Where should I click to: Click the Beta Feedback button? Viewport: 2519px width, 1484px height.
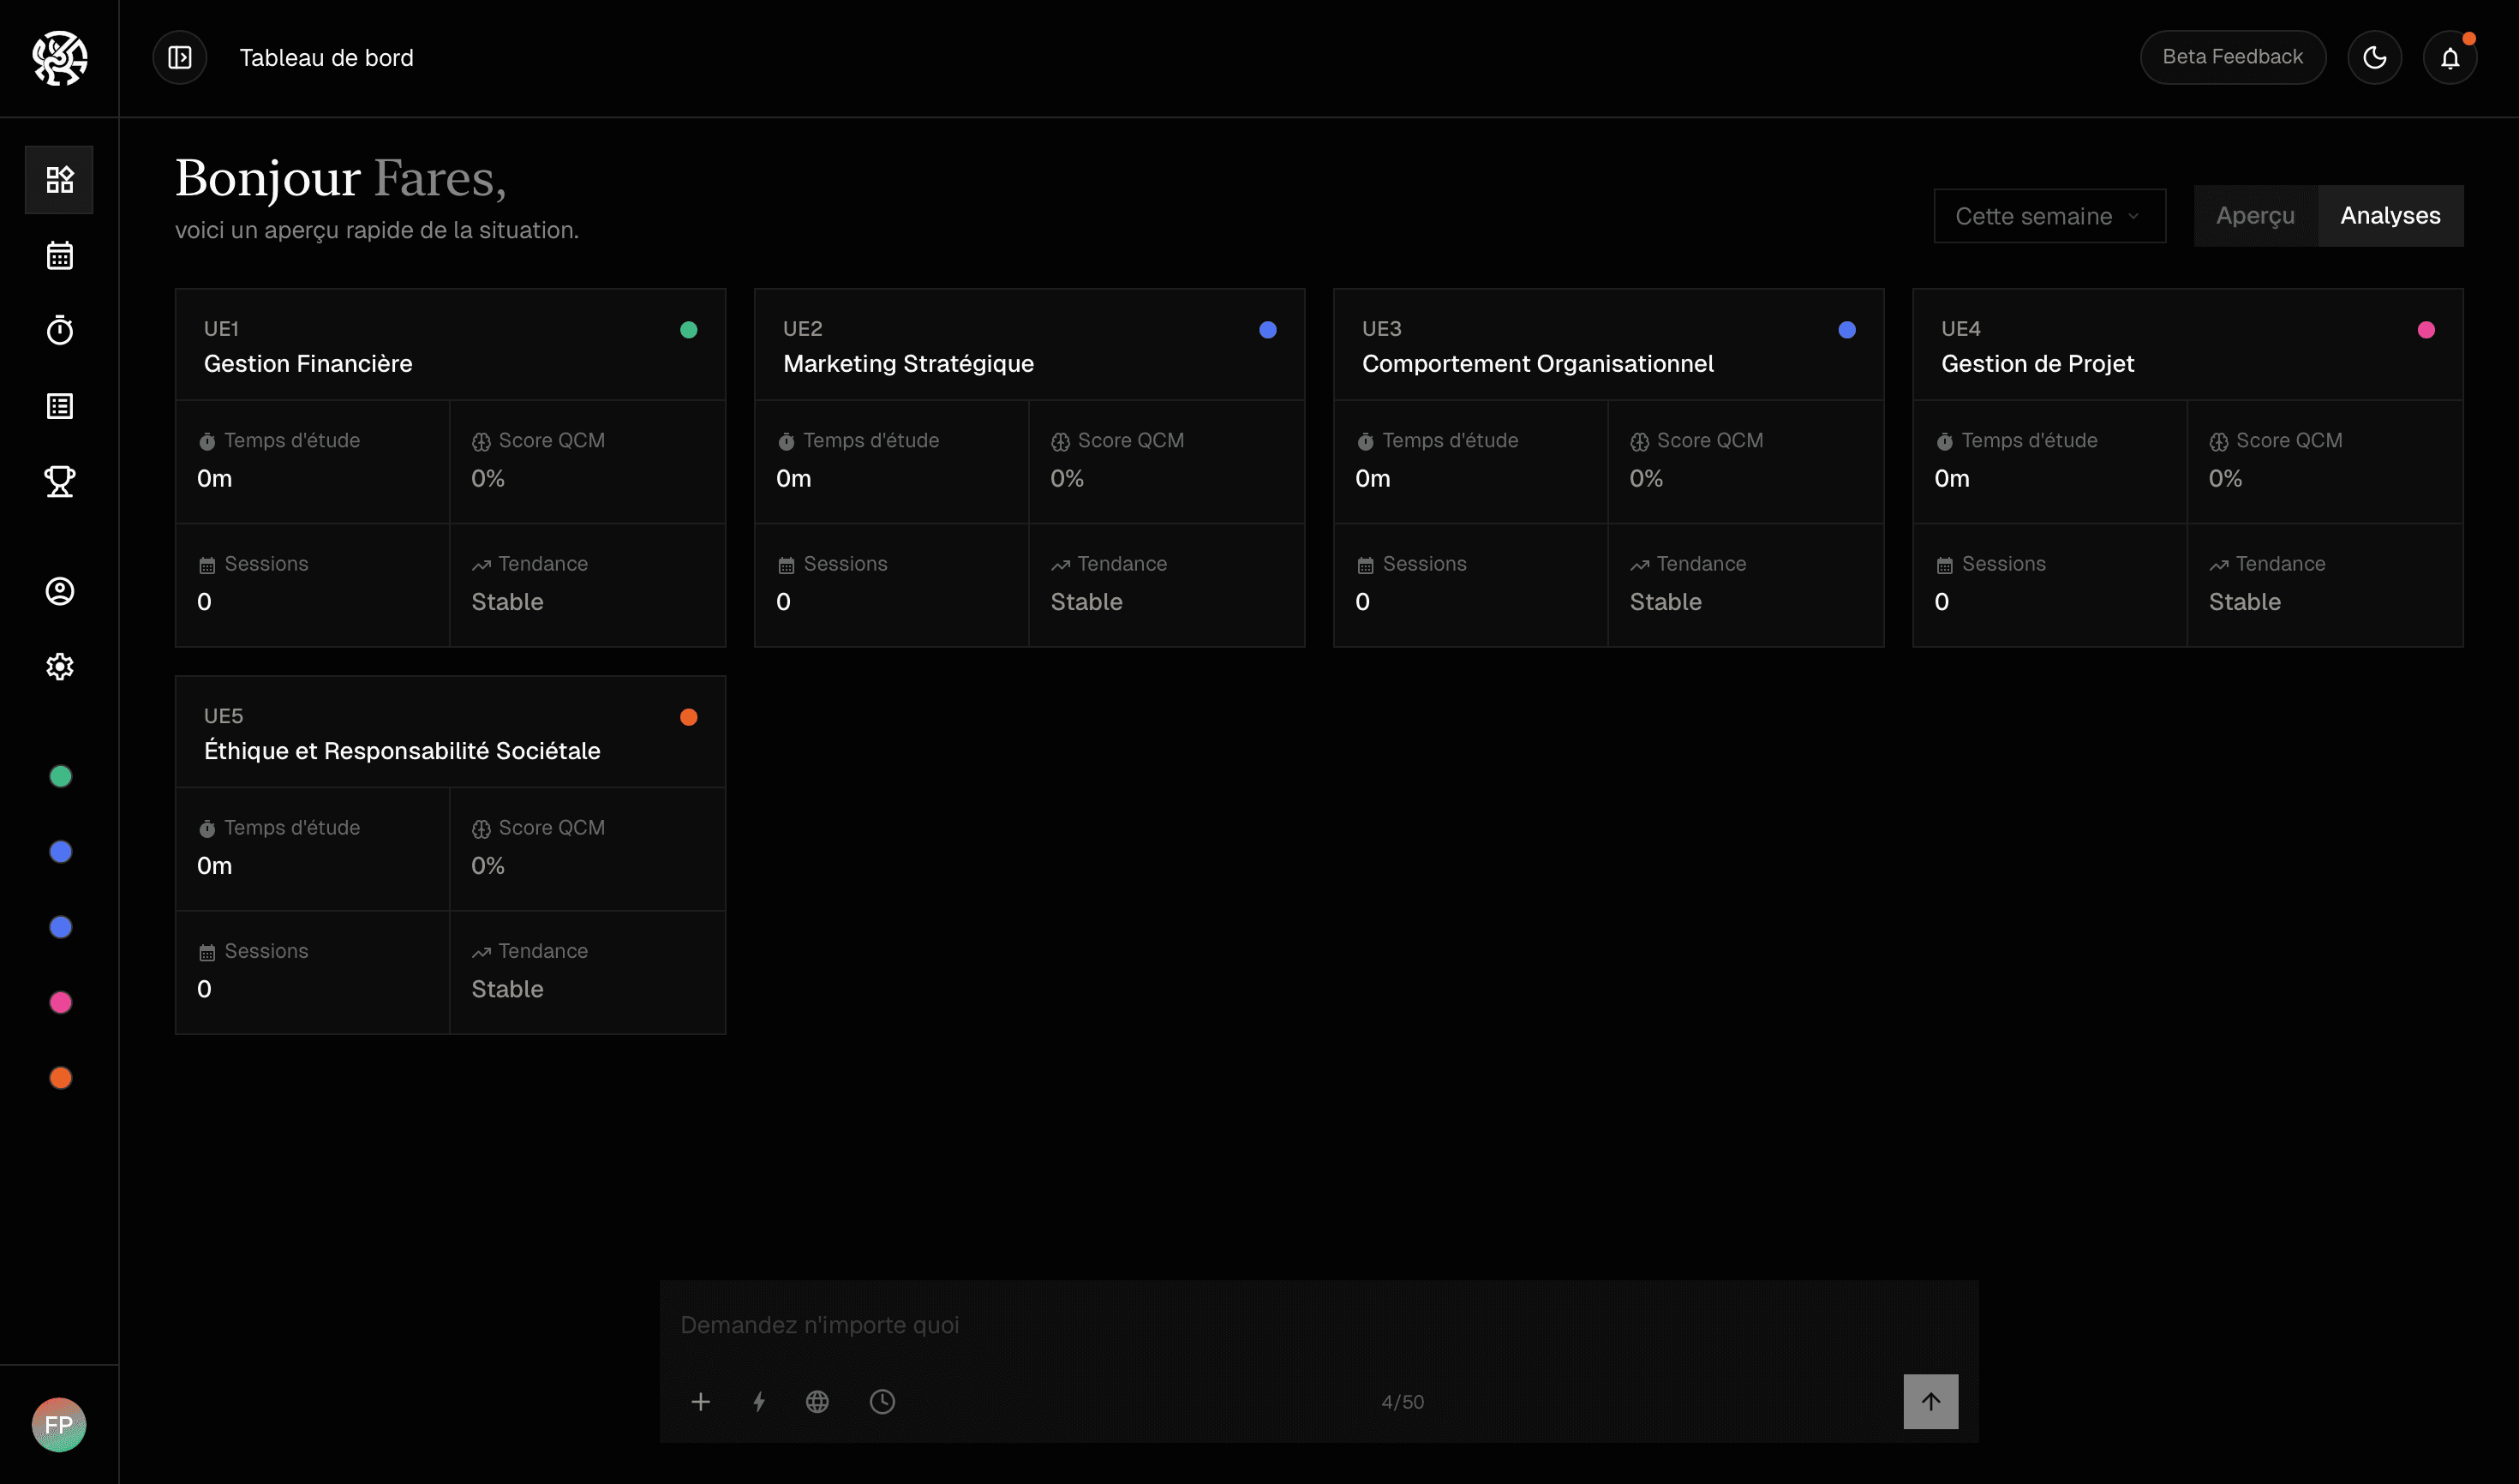[x=2233, y=57]
